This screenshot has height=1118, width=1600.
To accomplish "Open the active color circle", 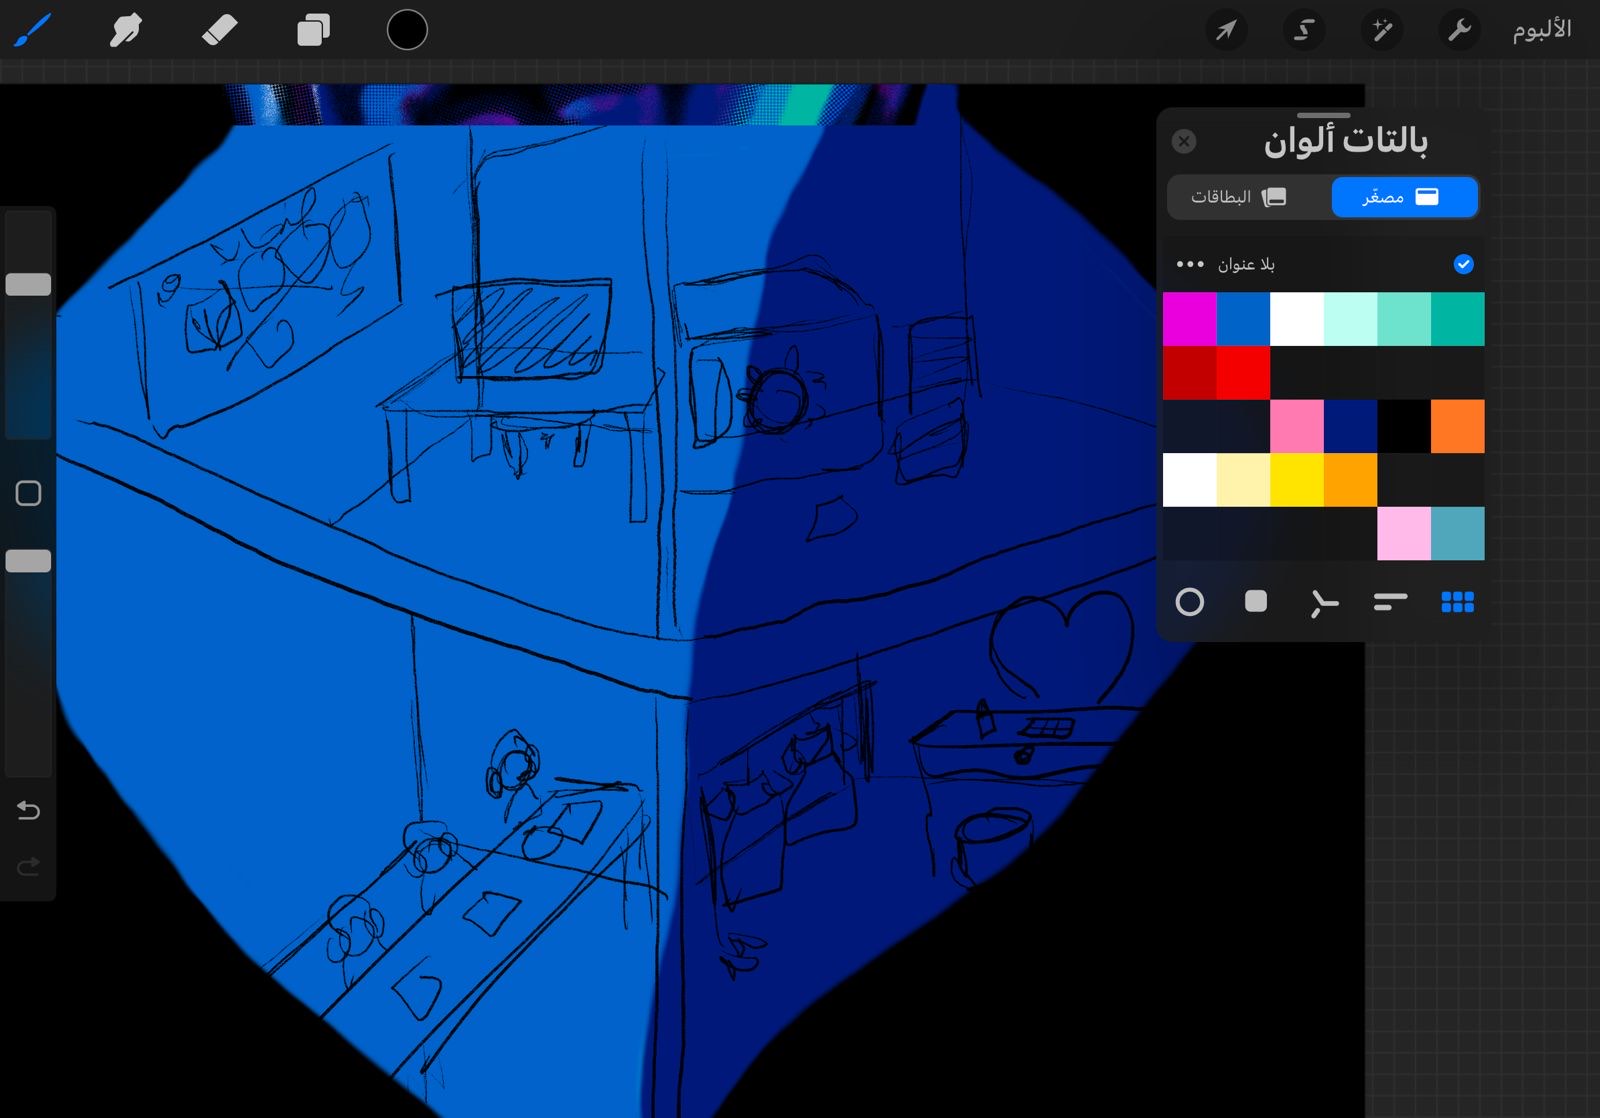I will click(x=407, y=30).
